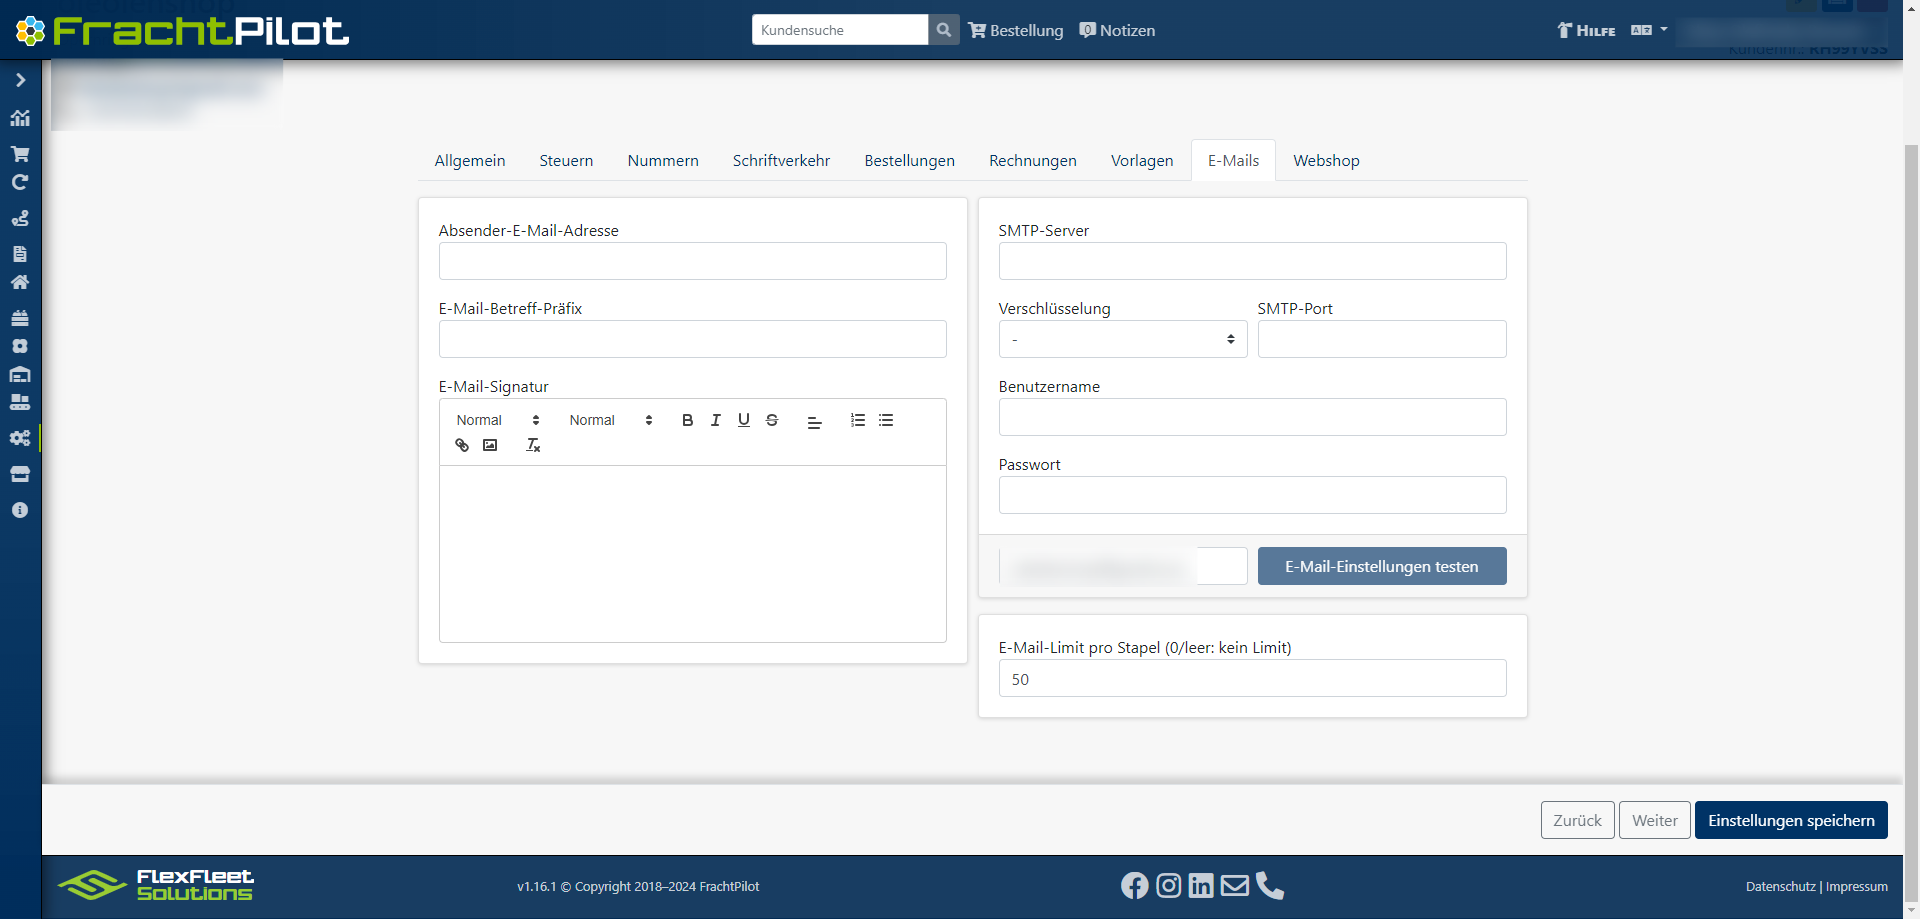Screen dimensions: 1920x919
Task: Open the language selector dropdown
Action: tap(1649, 30)
